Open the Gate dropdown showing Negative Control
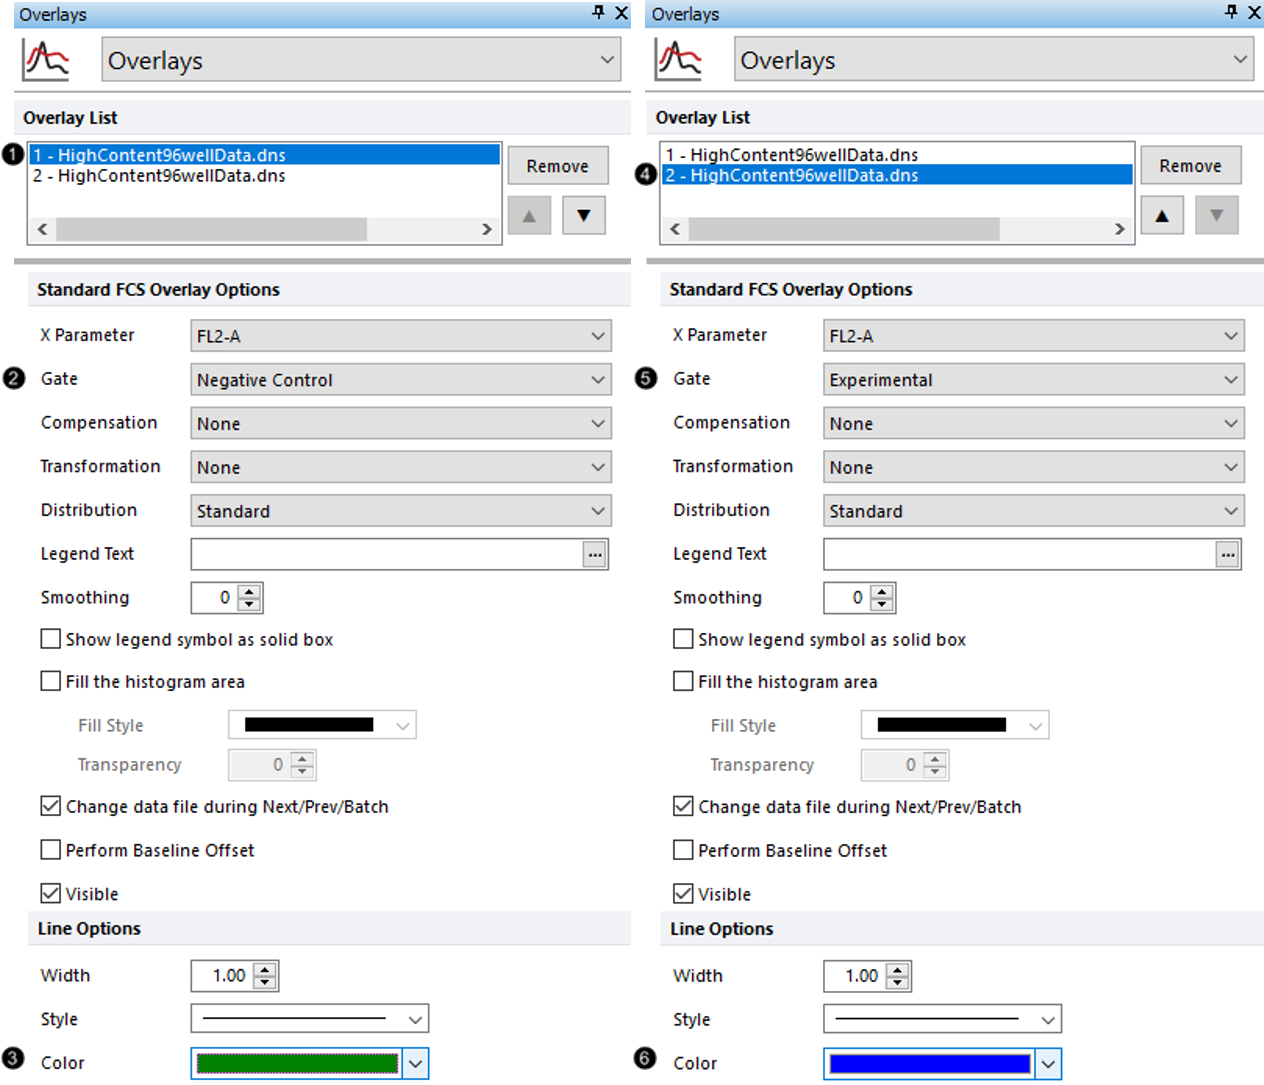The width and height of the screenshot is (1264, 1085). pyautogui.click(x=401, y=380)
